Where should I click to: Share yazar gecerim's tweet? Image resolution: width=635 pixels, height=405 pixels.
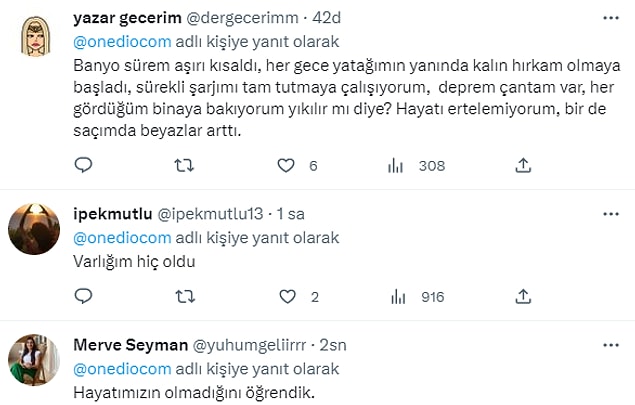click(523, 165)
